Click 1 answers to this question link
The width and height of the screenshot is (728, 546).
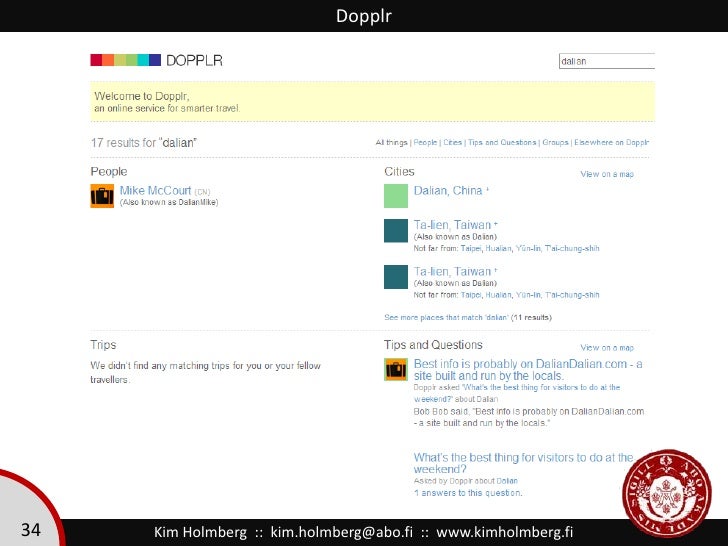[x=468, y=493]
